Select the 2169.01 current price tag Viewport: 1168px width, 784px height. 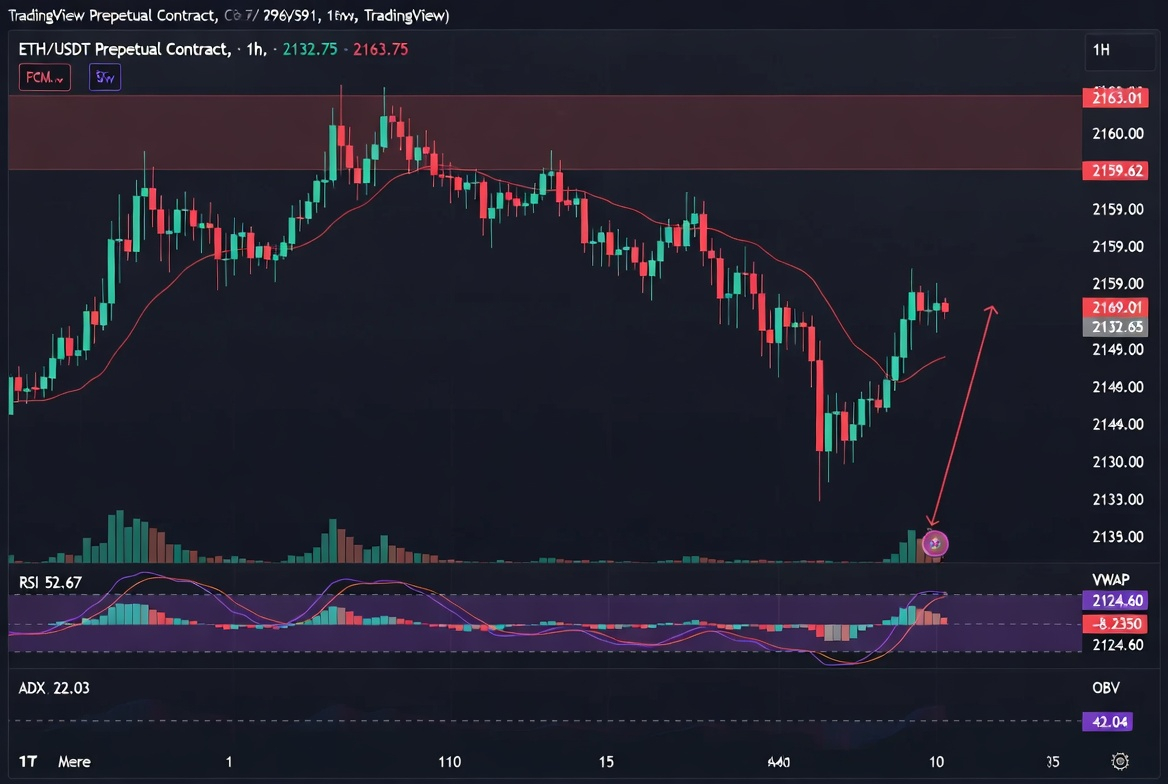(x=1115, y=307)
